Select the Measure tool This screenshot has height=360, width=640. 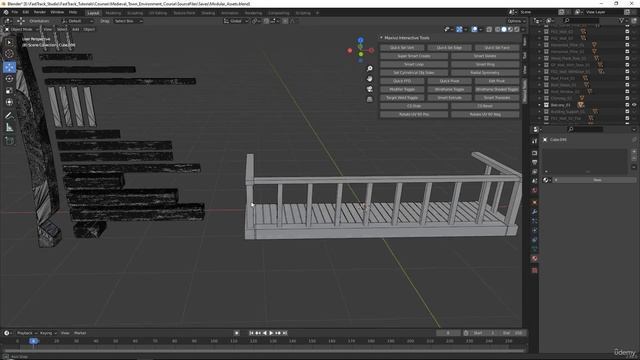pyautogui.click(x=9, y=128)
